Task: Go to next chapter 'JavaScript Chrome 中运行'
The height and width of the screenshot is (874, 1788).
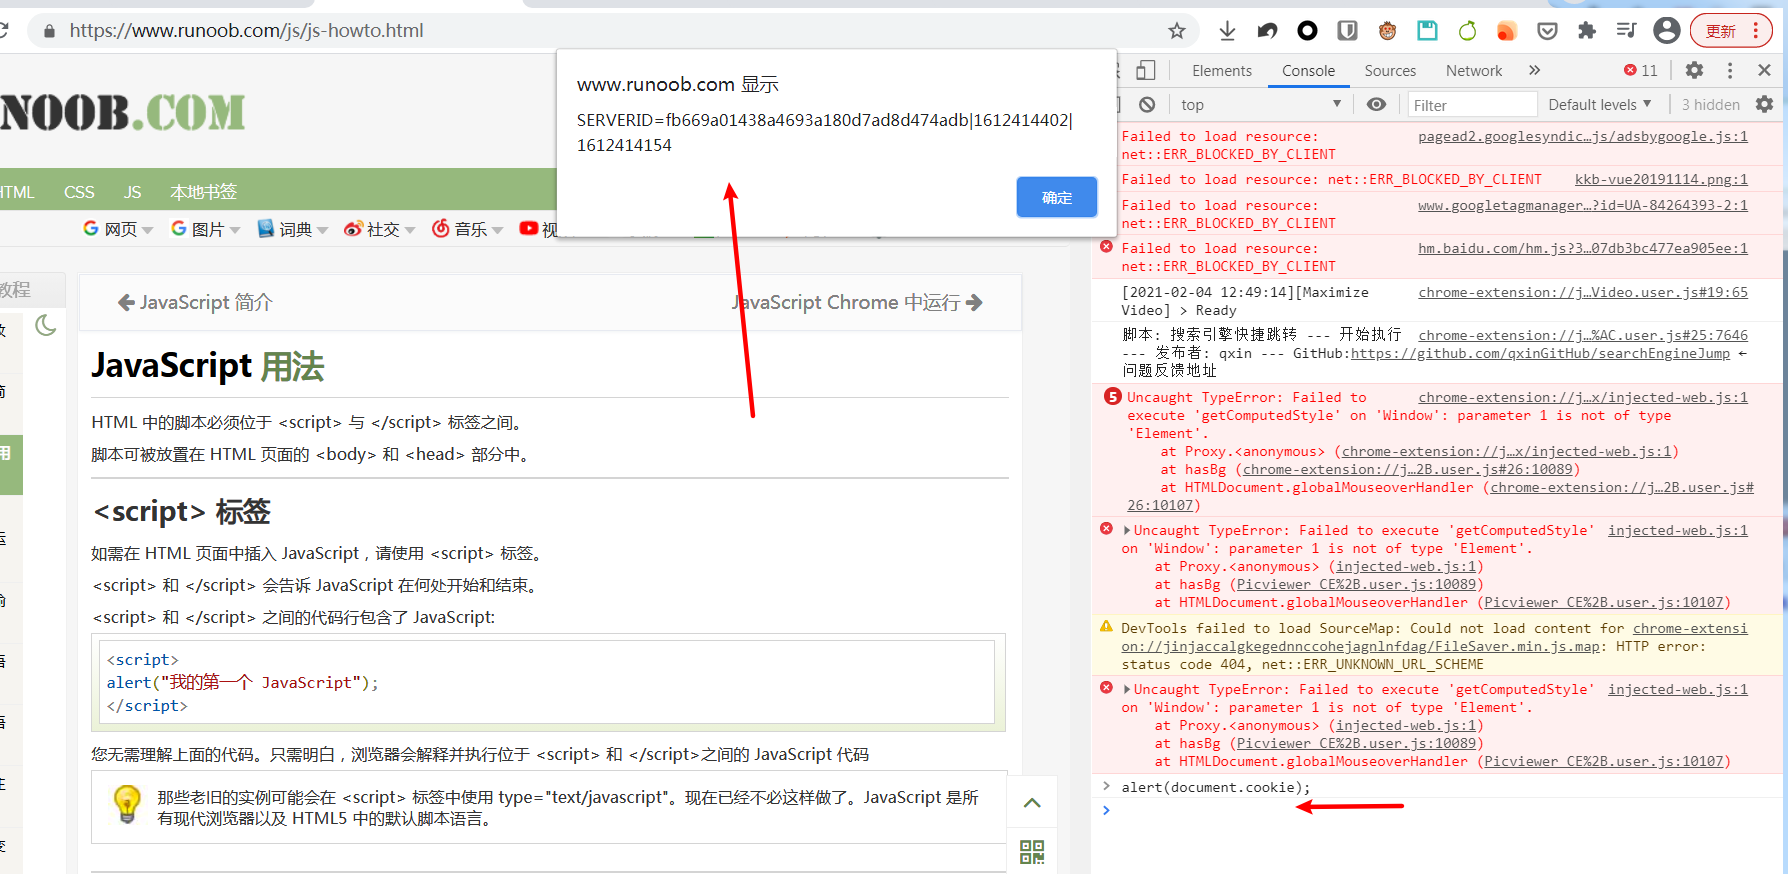Action: tap(858, 302)
